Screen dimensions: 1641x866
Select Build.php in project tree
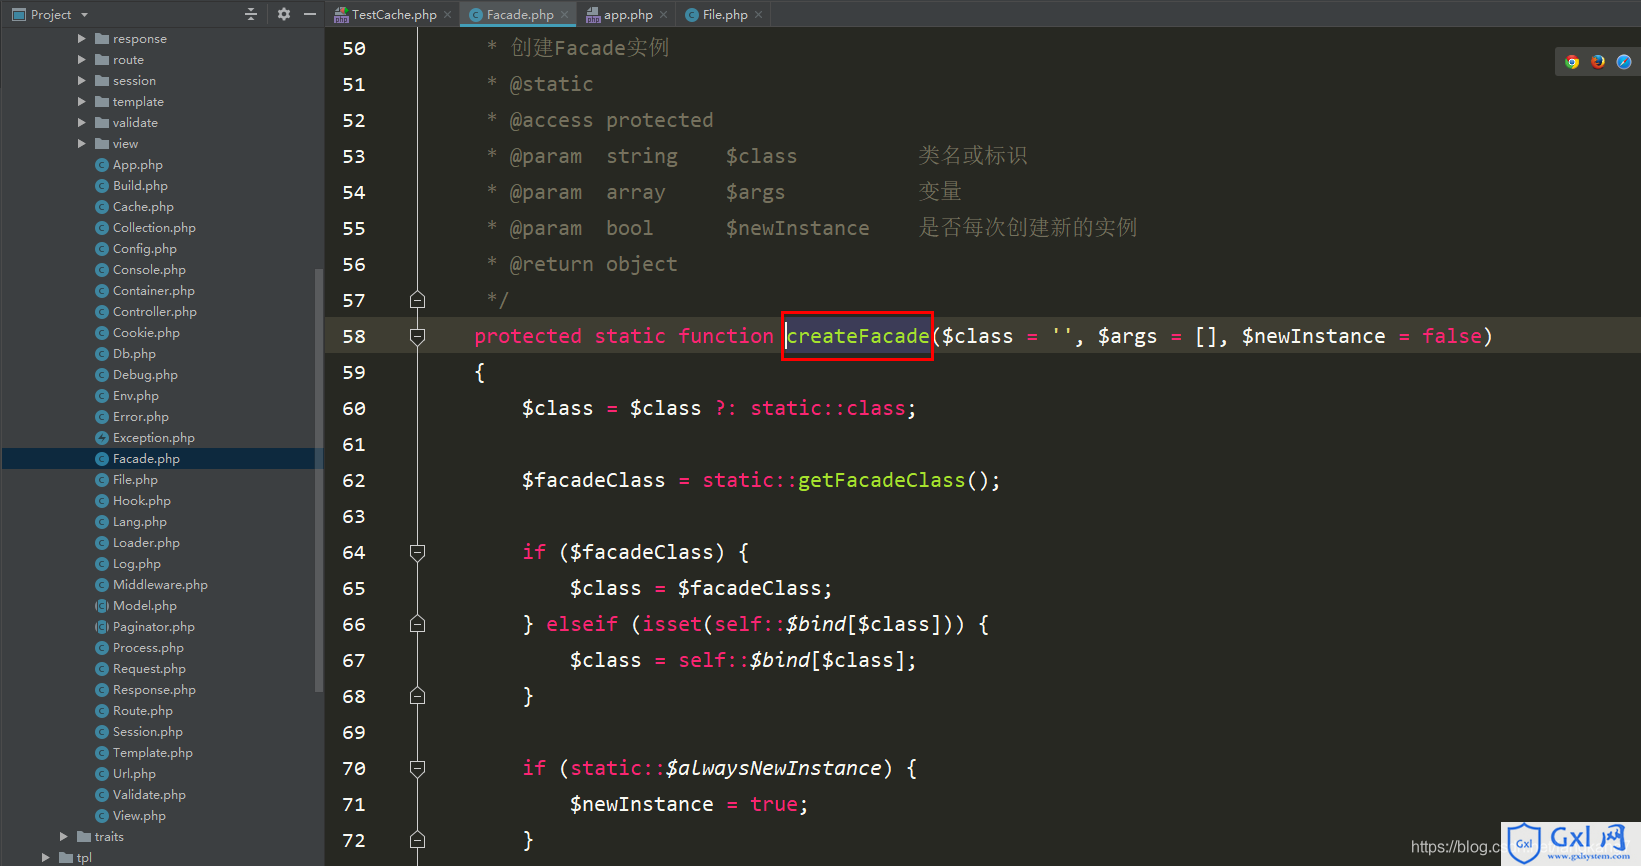tap(140, 186)
